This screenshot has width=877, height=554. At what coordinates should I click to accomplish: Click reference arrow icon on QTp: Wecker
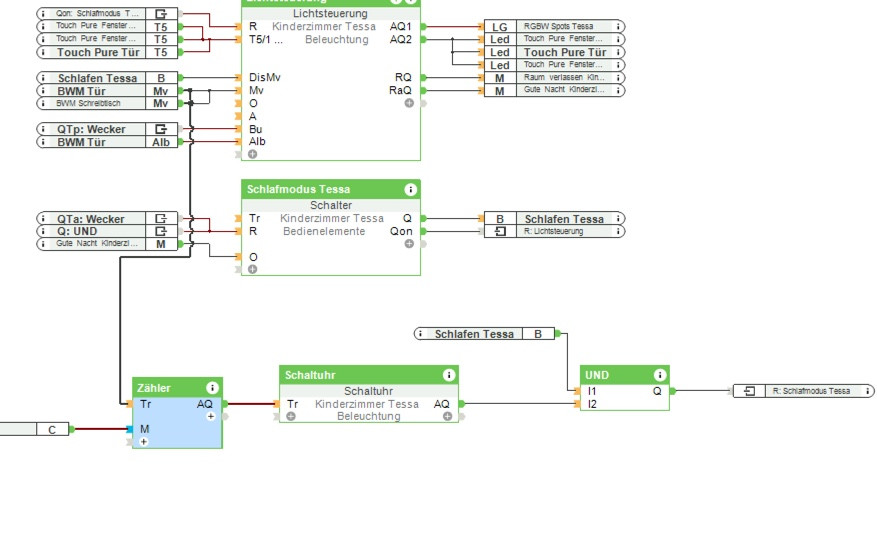(161, 129)
